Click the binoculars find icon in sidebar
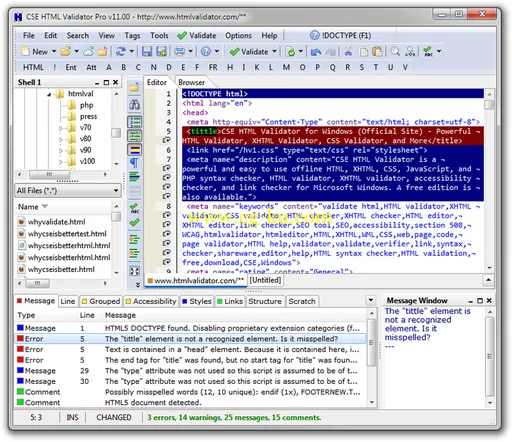Viewport: 512px width, 442px height. 134,105
